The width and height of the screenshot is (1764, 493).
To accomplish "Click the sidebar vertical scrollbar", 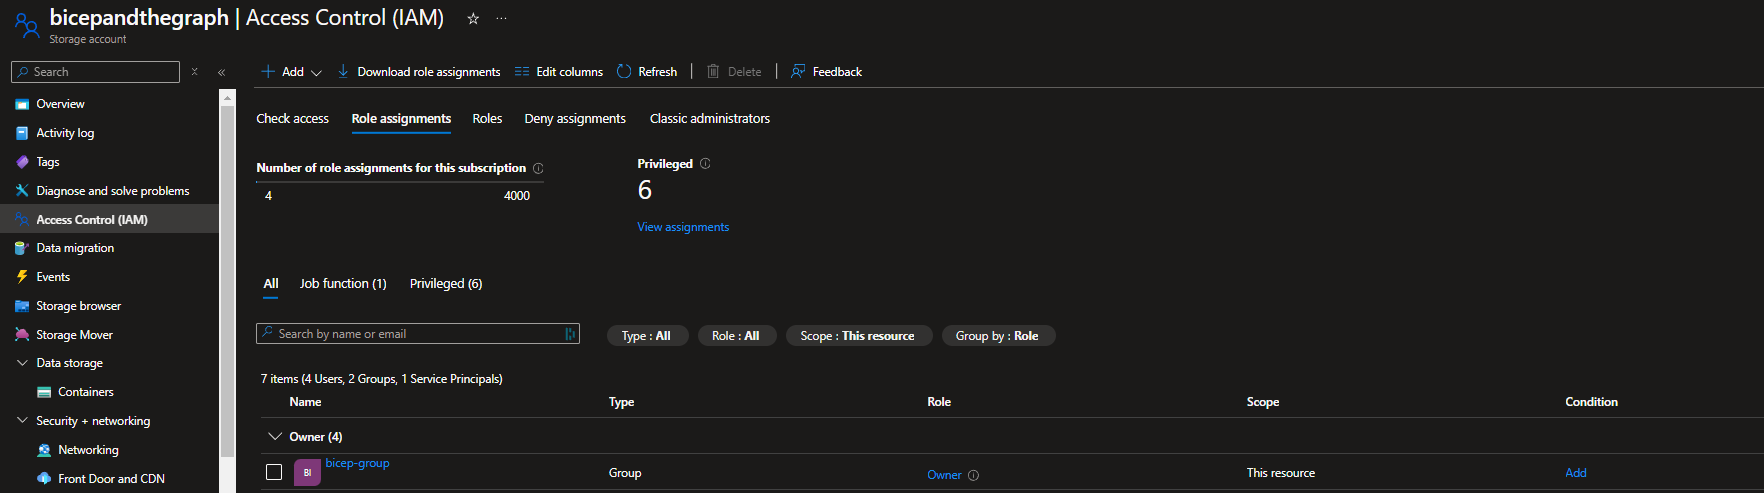I will (228, 280).
